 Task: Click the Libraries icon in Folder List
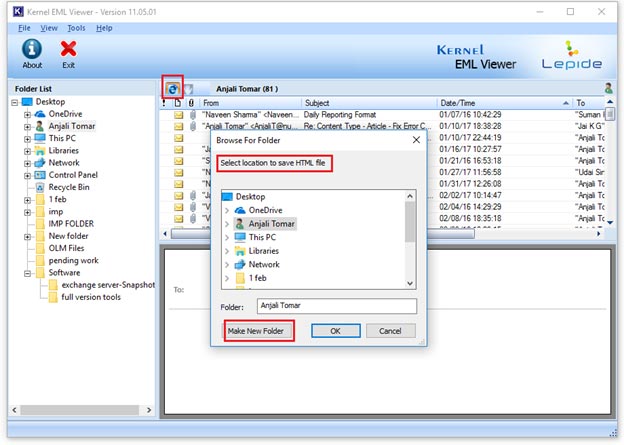point(40,151)
